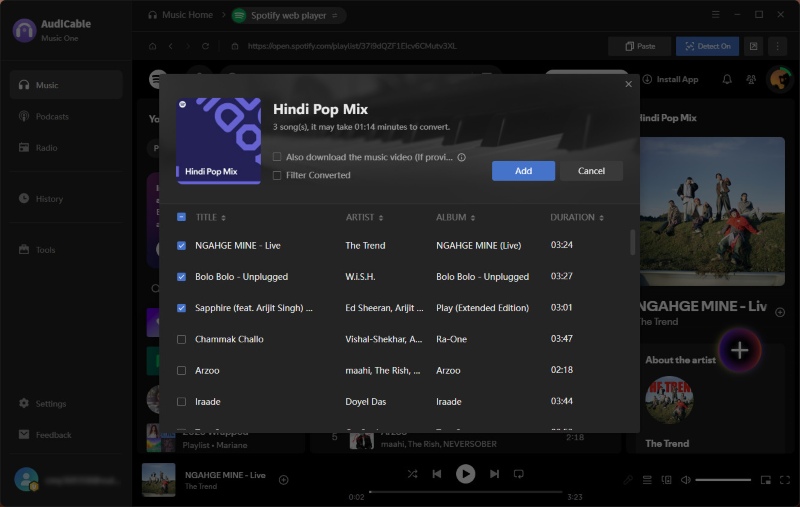The width and height of the screenshot is (800, 507).
Task: Uncheck Bolo Bolo - Unplugged song
Action: click(x=181, y=276)
